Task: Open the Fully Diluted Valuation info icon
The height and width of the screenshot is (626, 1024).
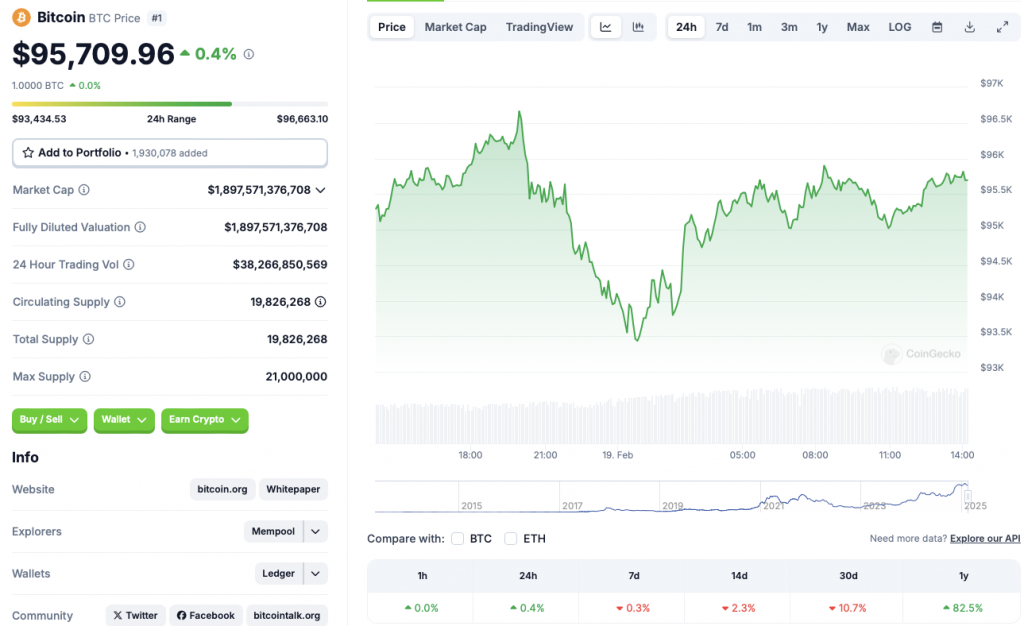Action: [140, 227]
